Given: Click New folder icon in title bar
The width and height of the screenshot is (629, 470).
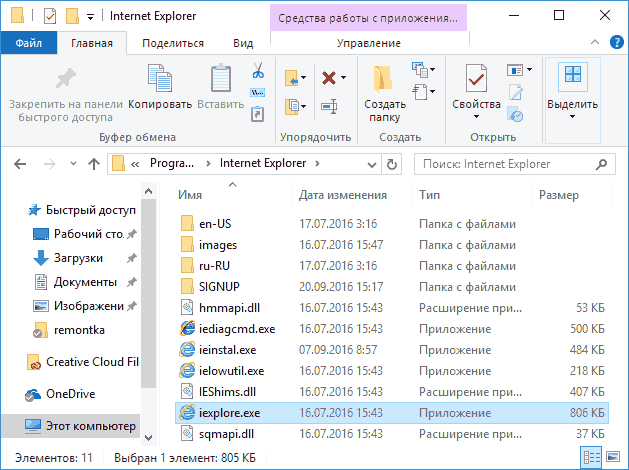Looking at the screenshot, I should pos(72,16).
